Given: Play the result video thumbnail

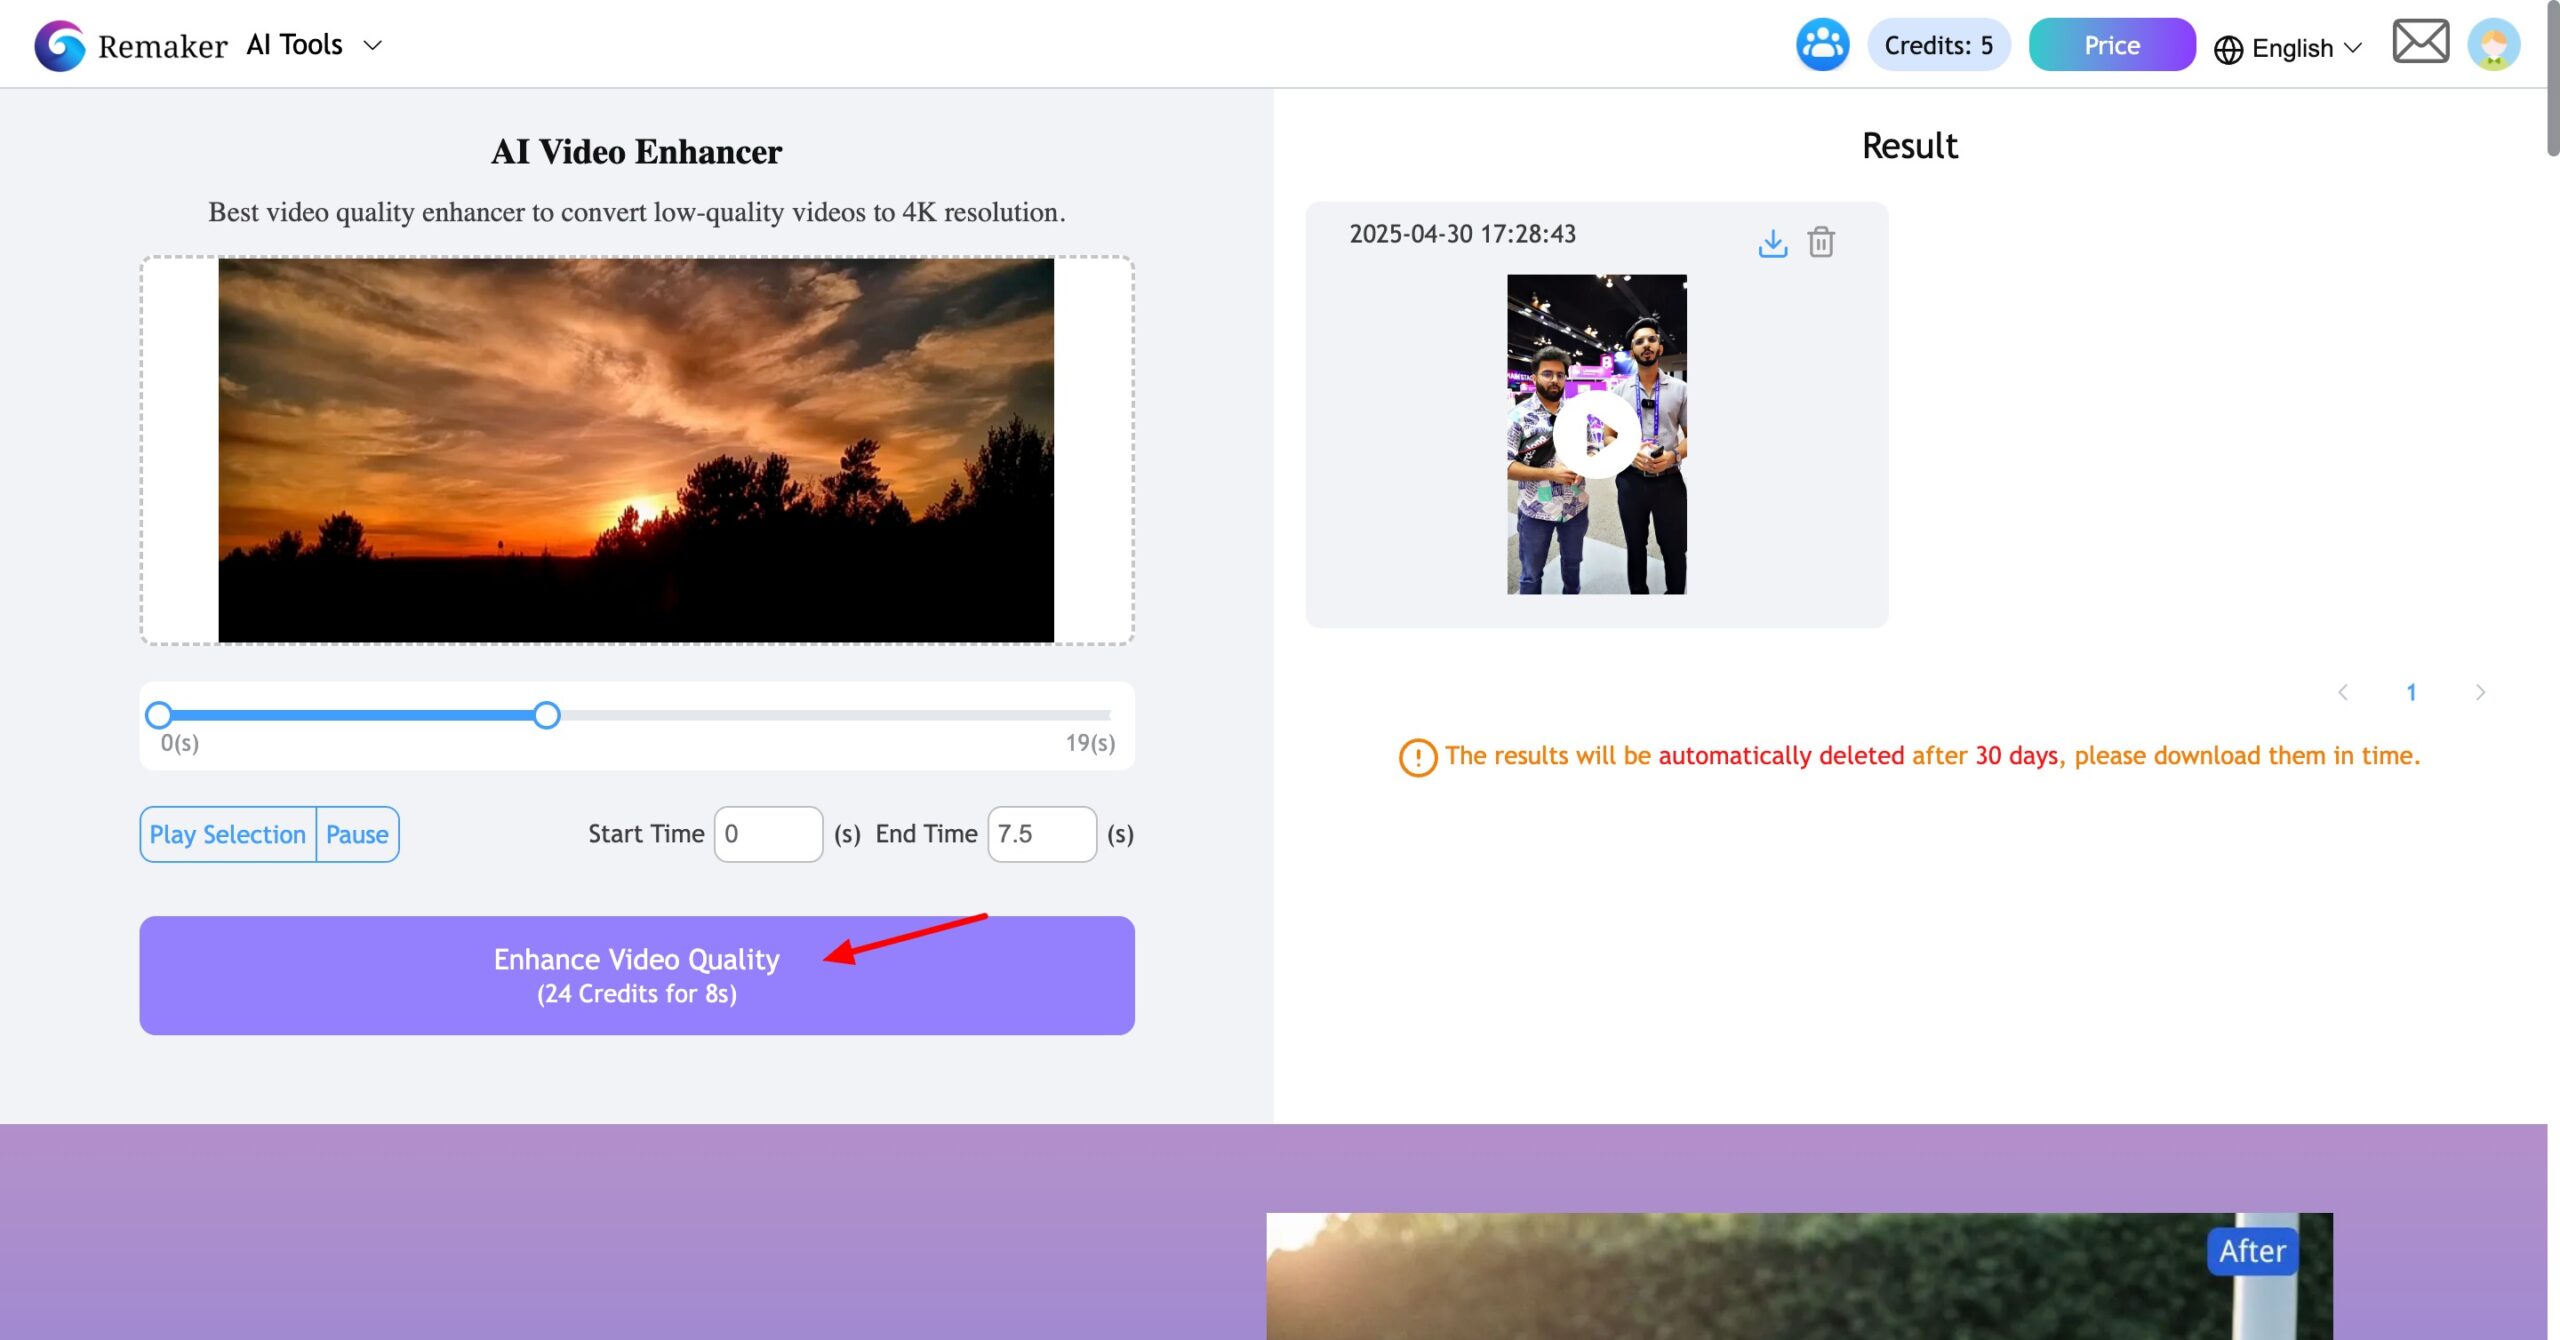Looking at the screenshot, I should pyautogui.click(x=1596, y=435).
